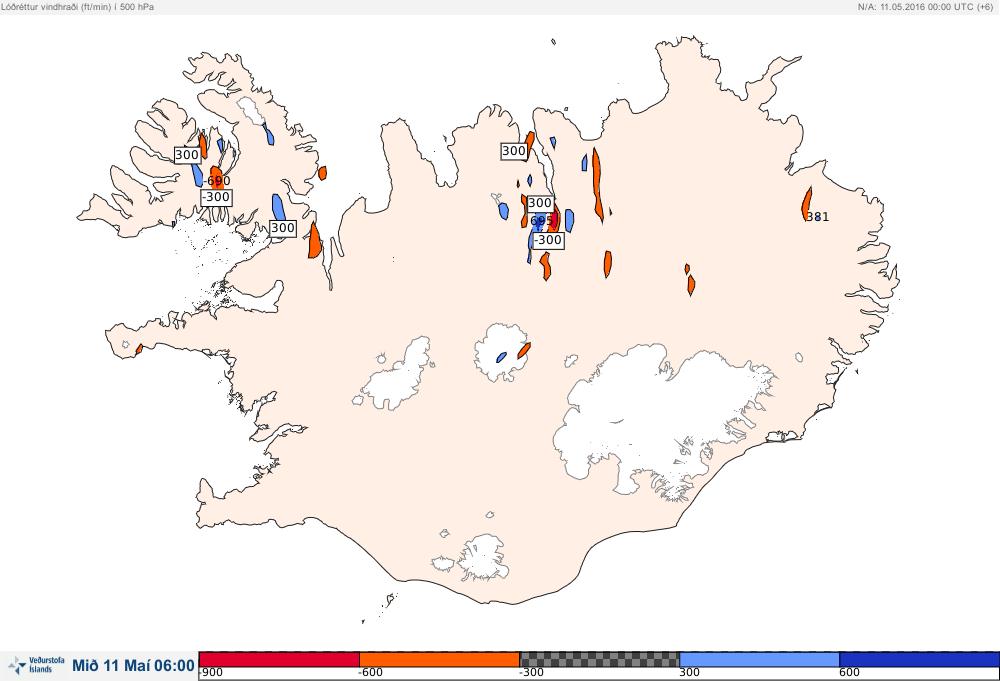Click the boxed '-300' label below 695
The image size is (1000, 681).
coord(548,240)
